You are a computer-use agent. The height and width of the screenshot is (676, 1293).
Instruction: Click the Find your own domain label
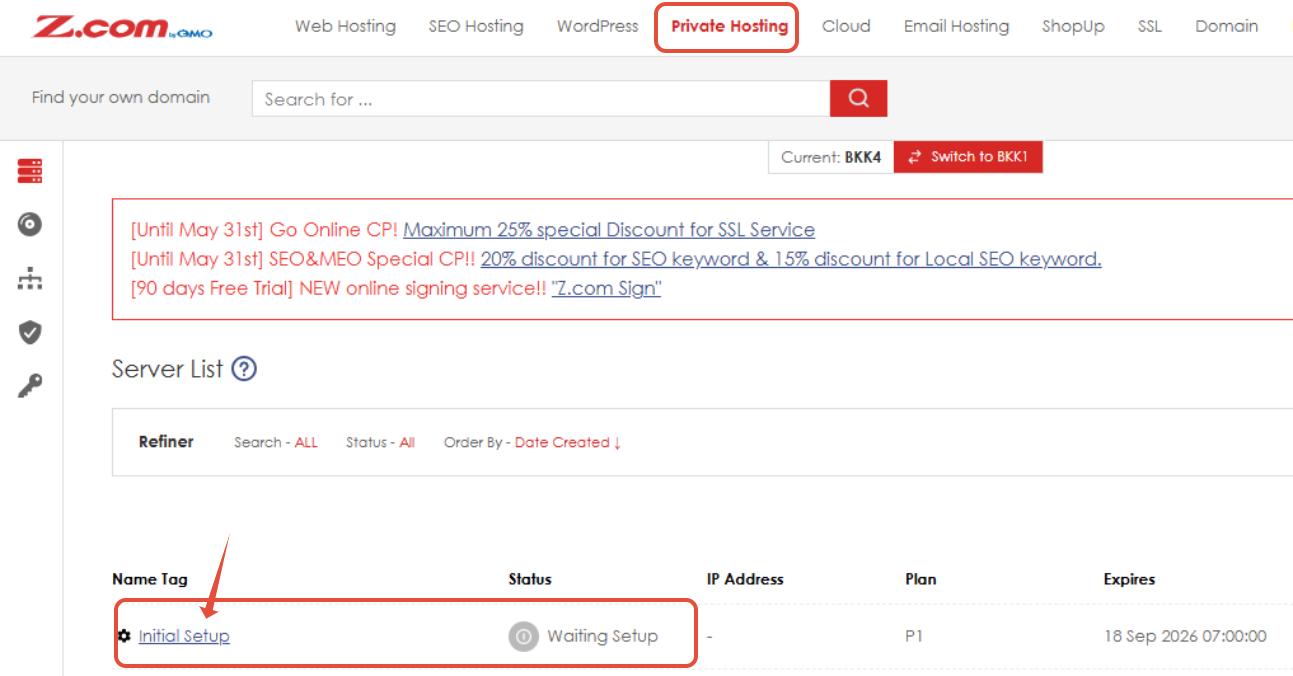click(121, 97)
